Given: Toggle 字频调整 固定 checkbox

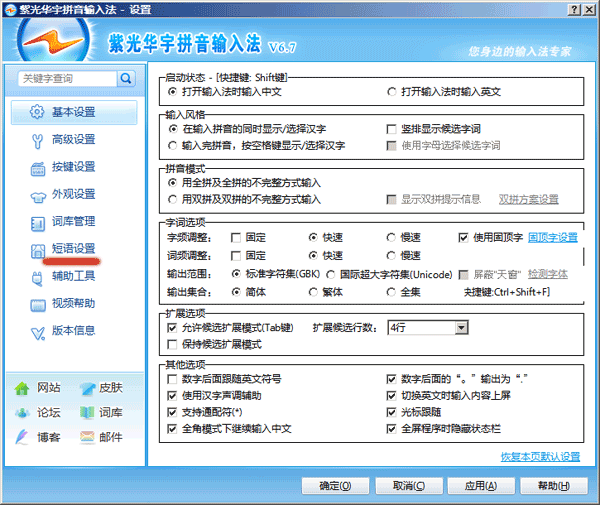Looking at the screenshot, I should (x=236, y=238).
